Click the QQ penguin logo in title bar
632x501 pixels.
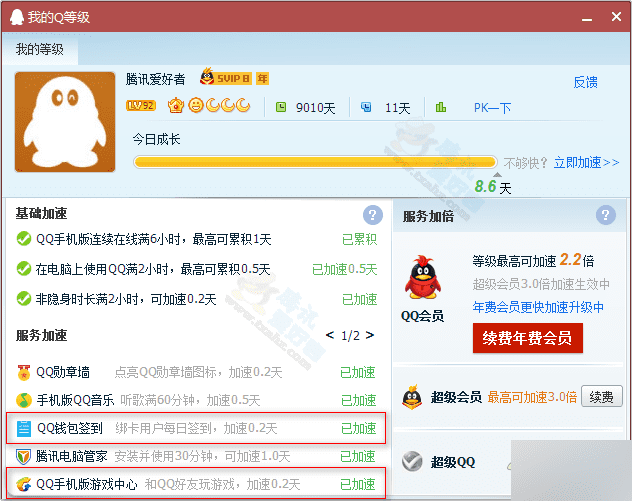[17, 17]
